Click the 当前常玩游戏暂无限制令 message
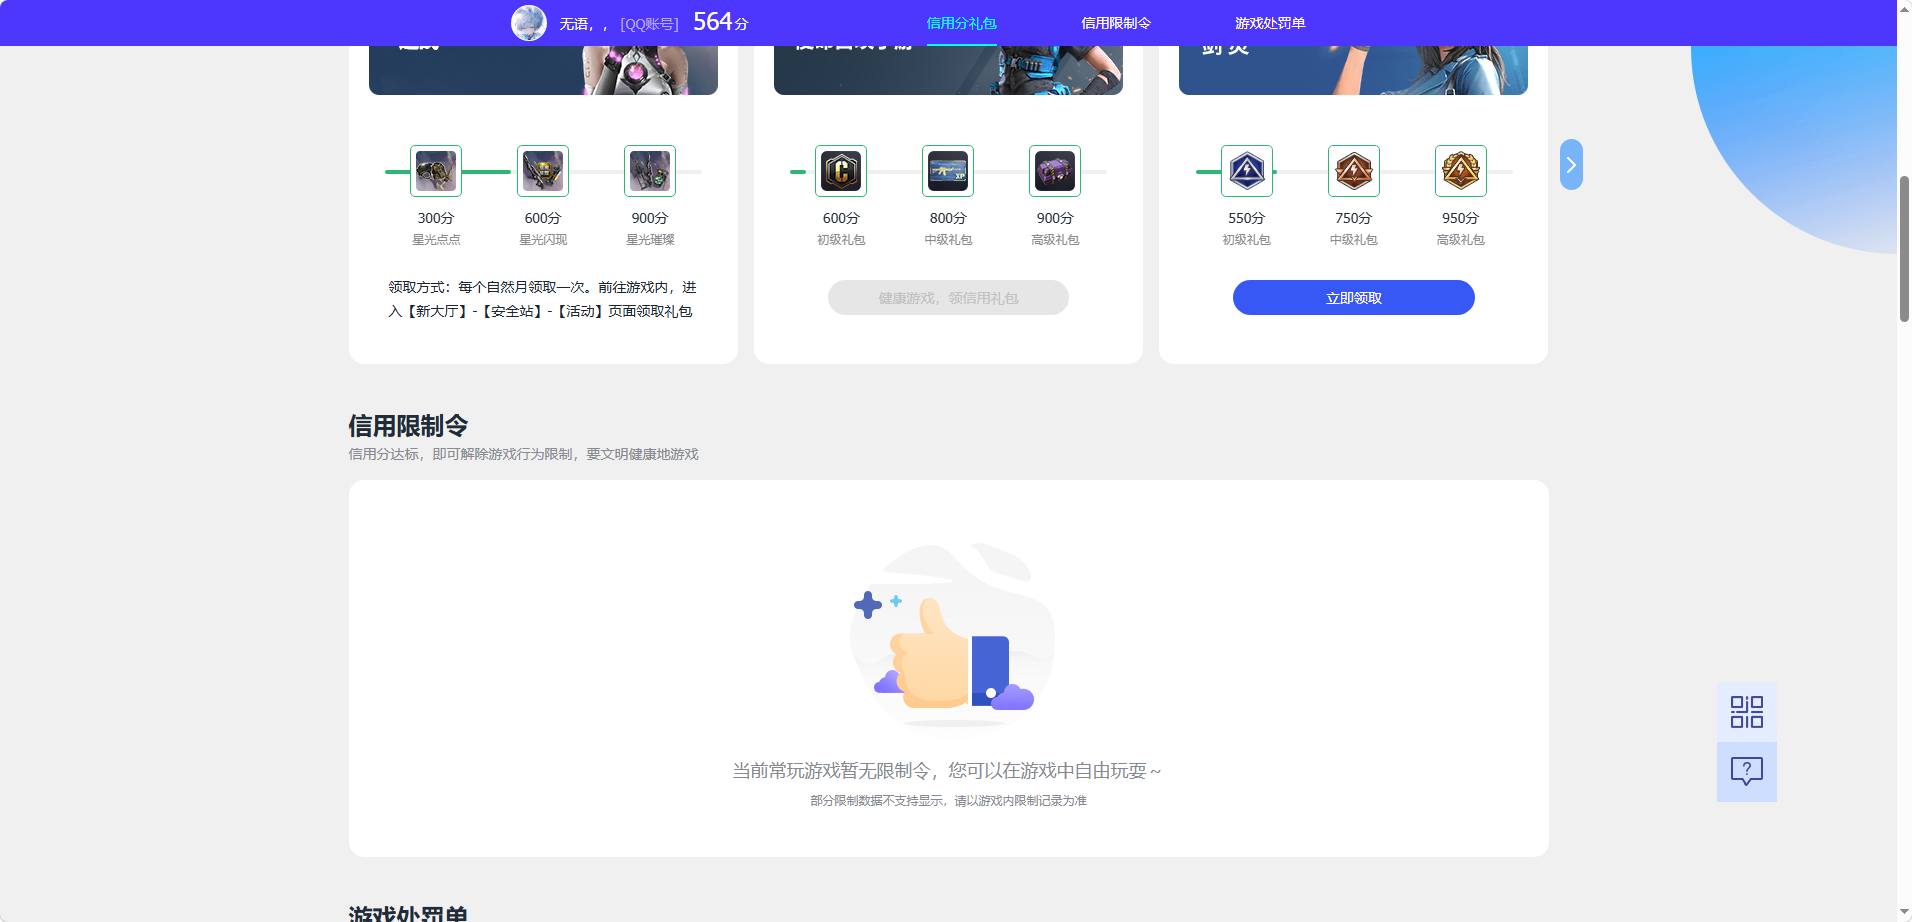 [947, 771]
